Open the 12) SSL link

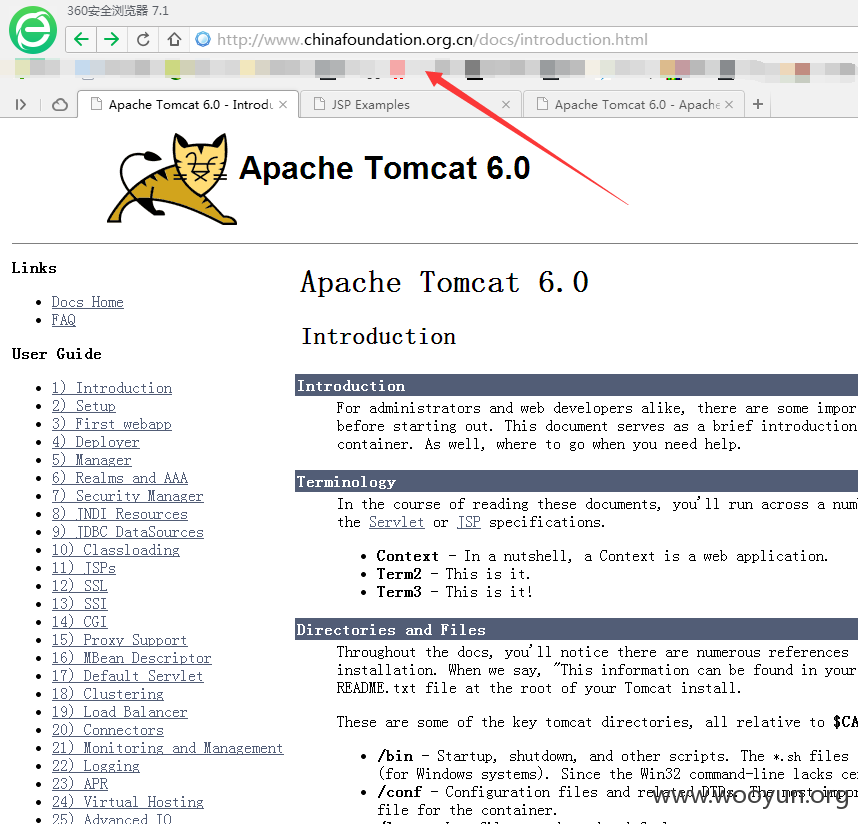(79, 586)
